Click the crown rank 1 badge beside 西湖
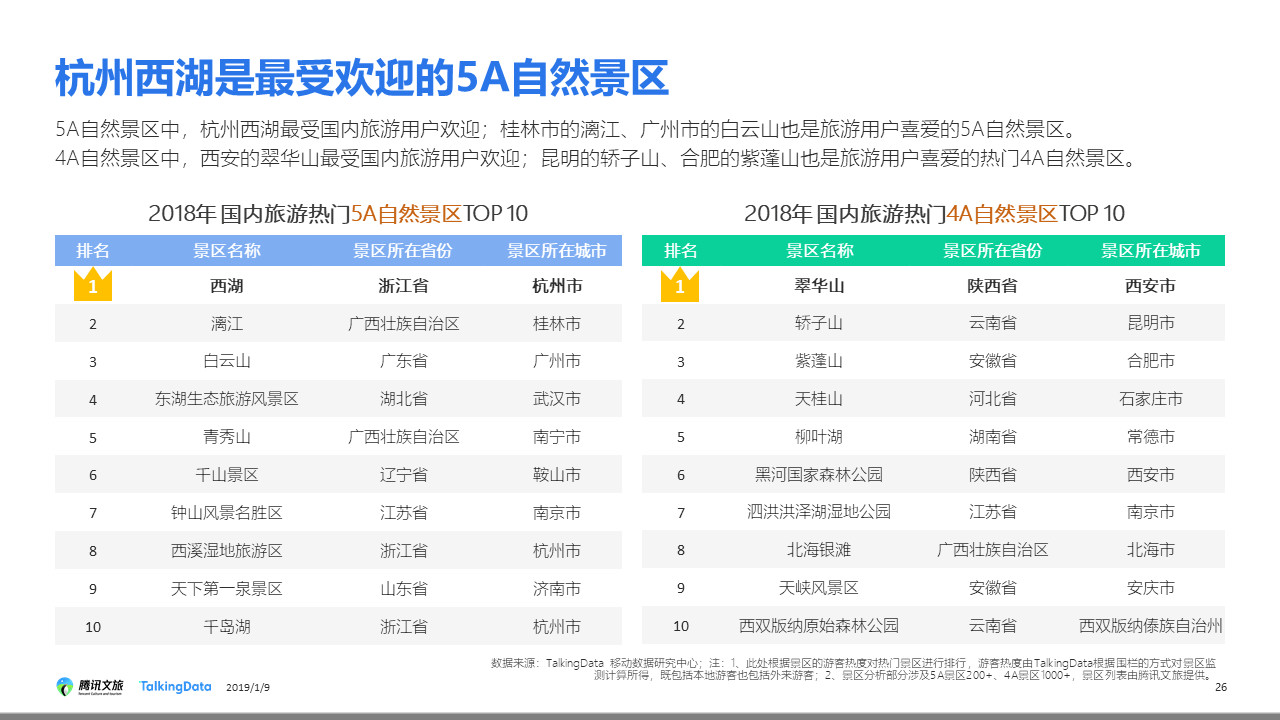This screenshot has width=1280, height=720. pyautogui.click(x=92, y=285)
